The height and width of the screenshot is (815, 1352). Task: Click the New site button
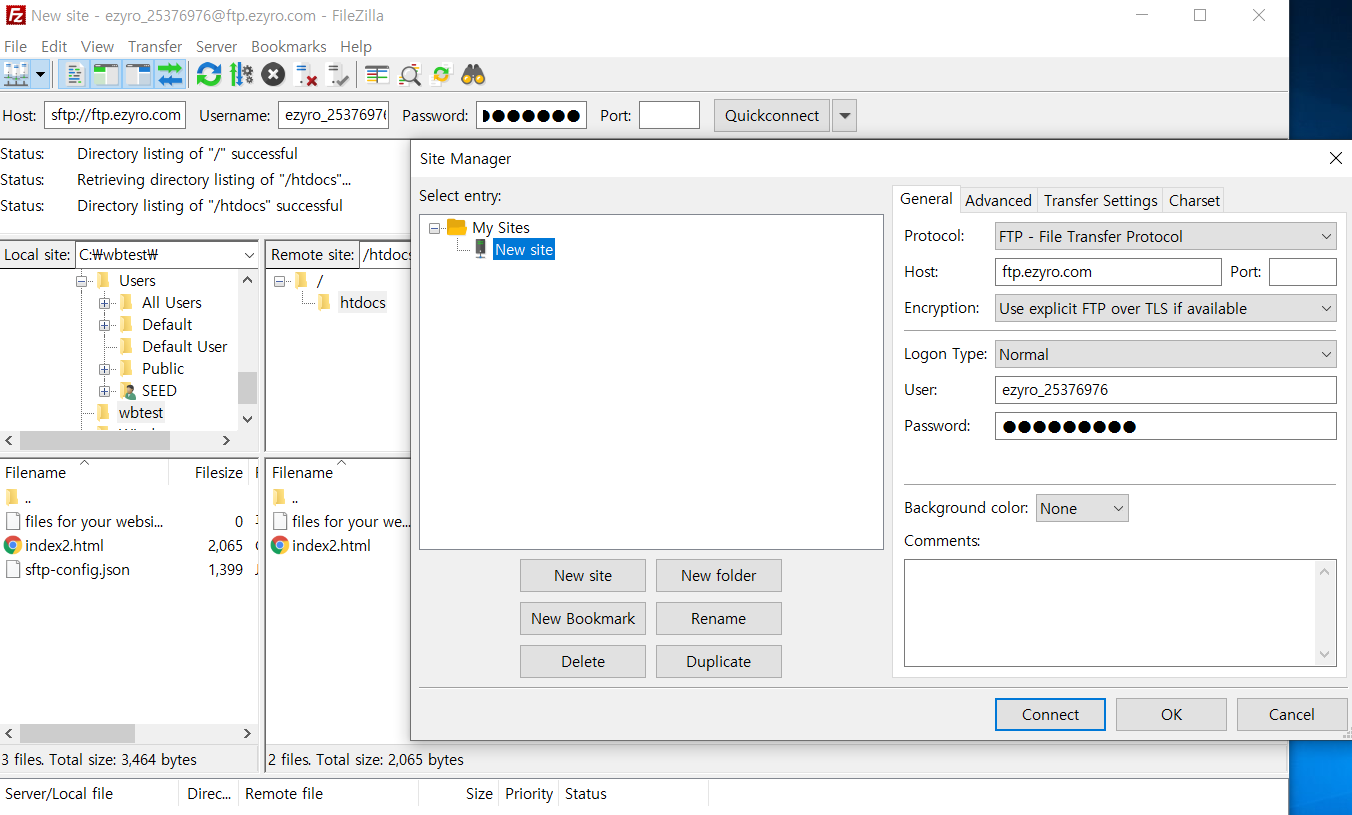583,575
